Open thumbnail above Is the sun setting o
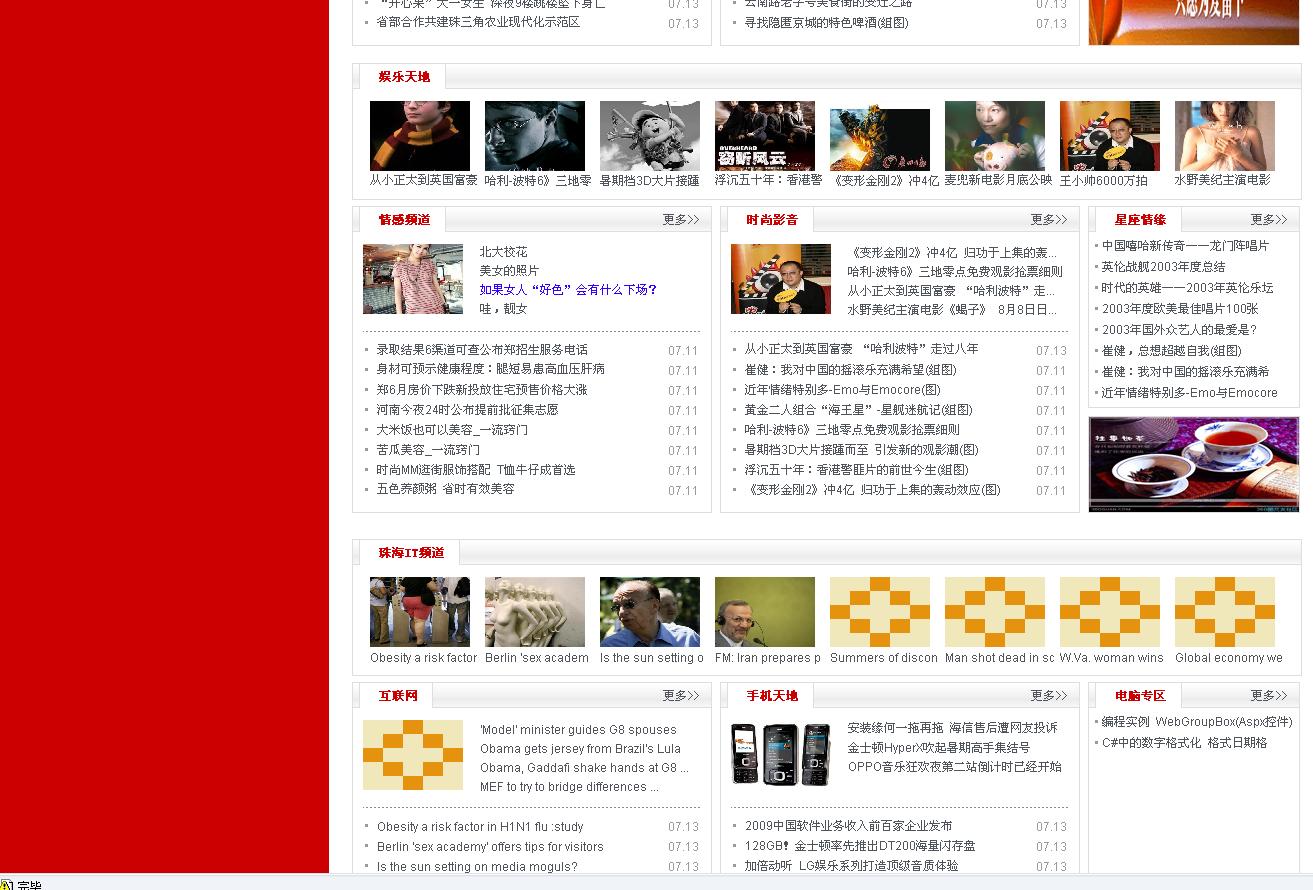Image resolution: width=1313 pixels, height=890 pixels. [650, 612]
